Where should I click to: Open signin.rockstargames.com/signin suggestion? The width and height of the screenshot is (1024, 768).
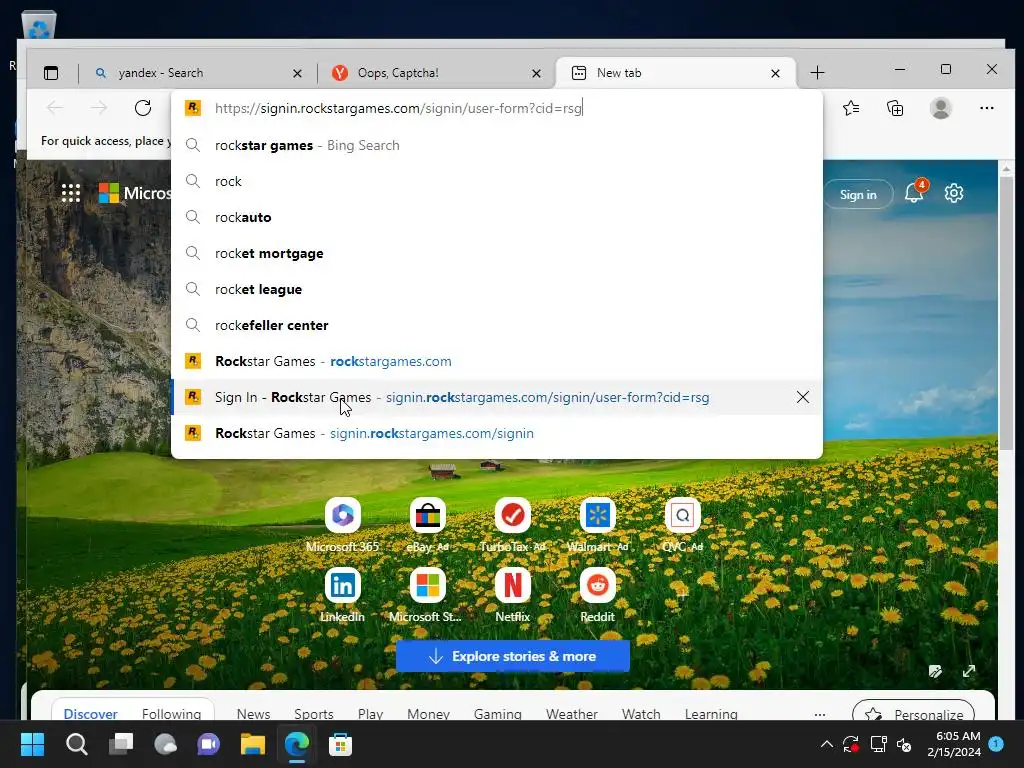pyautogui.click(x=496, y=433)
